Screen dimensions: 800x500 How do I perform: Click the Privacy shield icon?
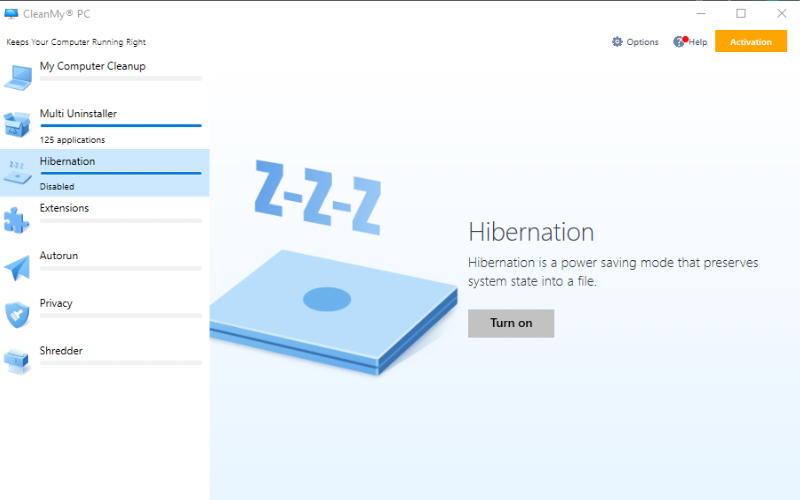[17, 314]
